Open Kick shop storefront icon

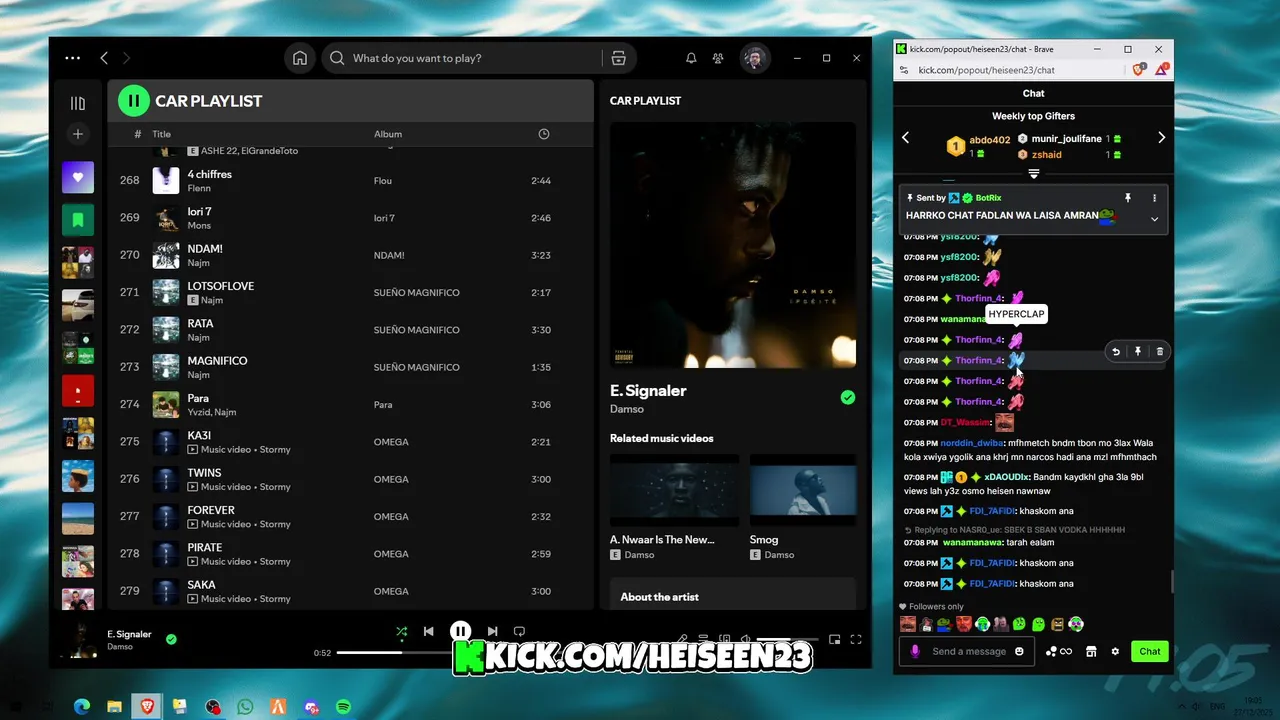1092,651
